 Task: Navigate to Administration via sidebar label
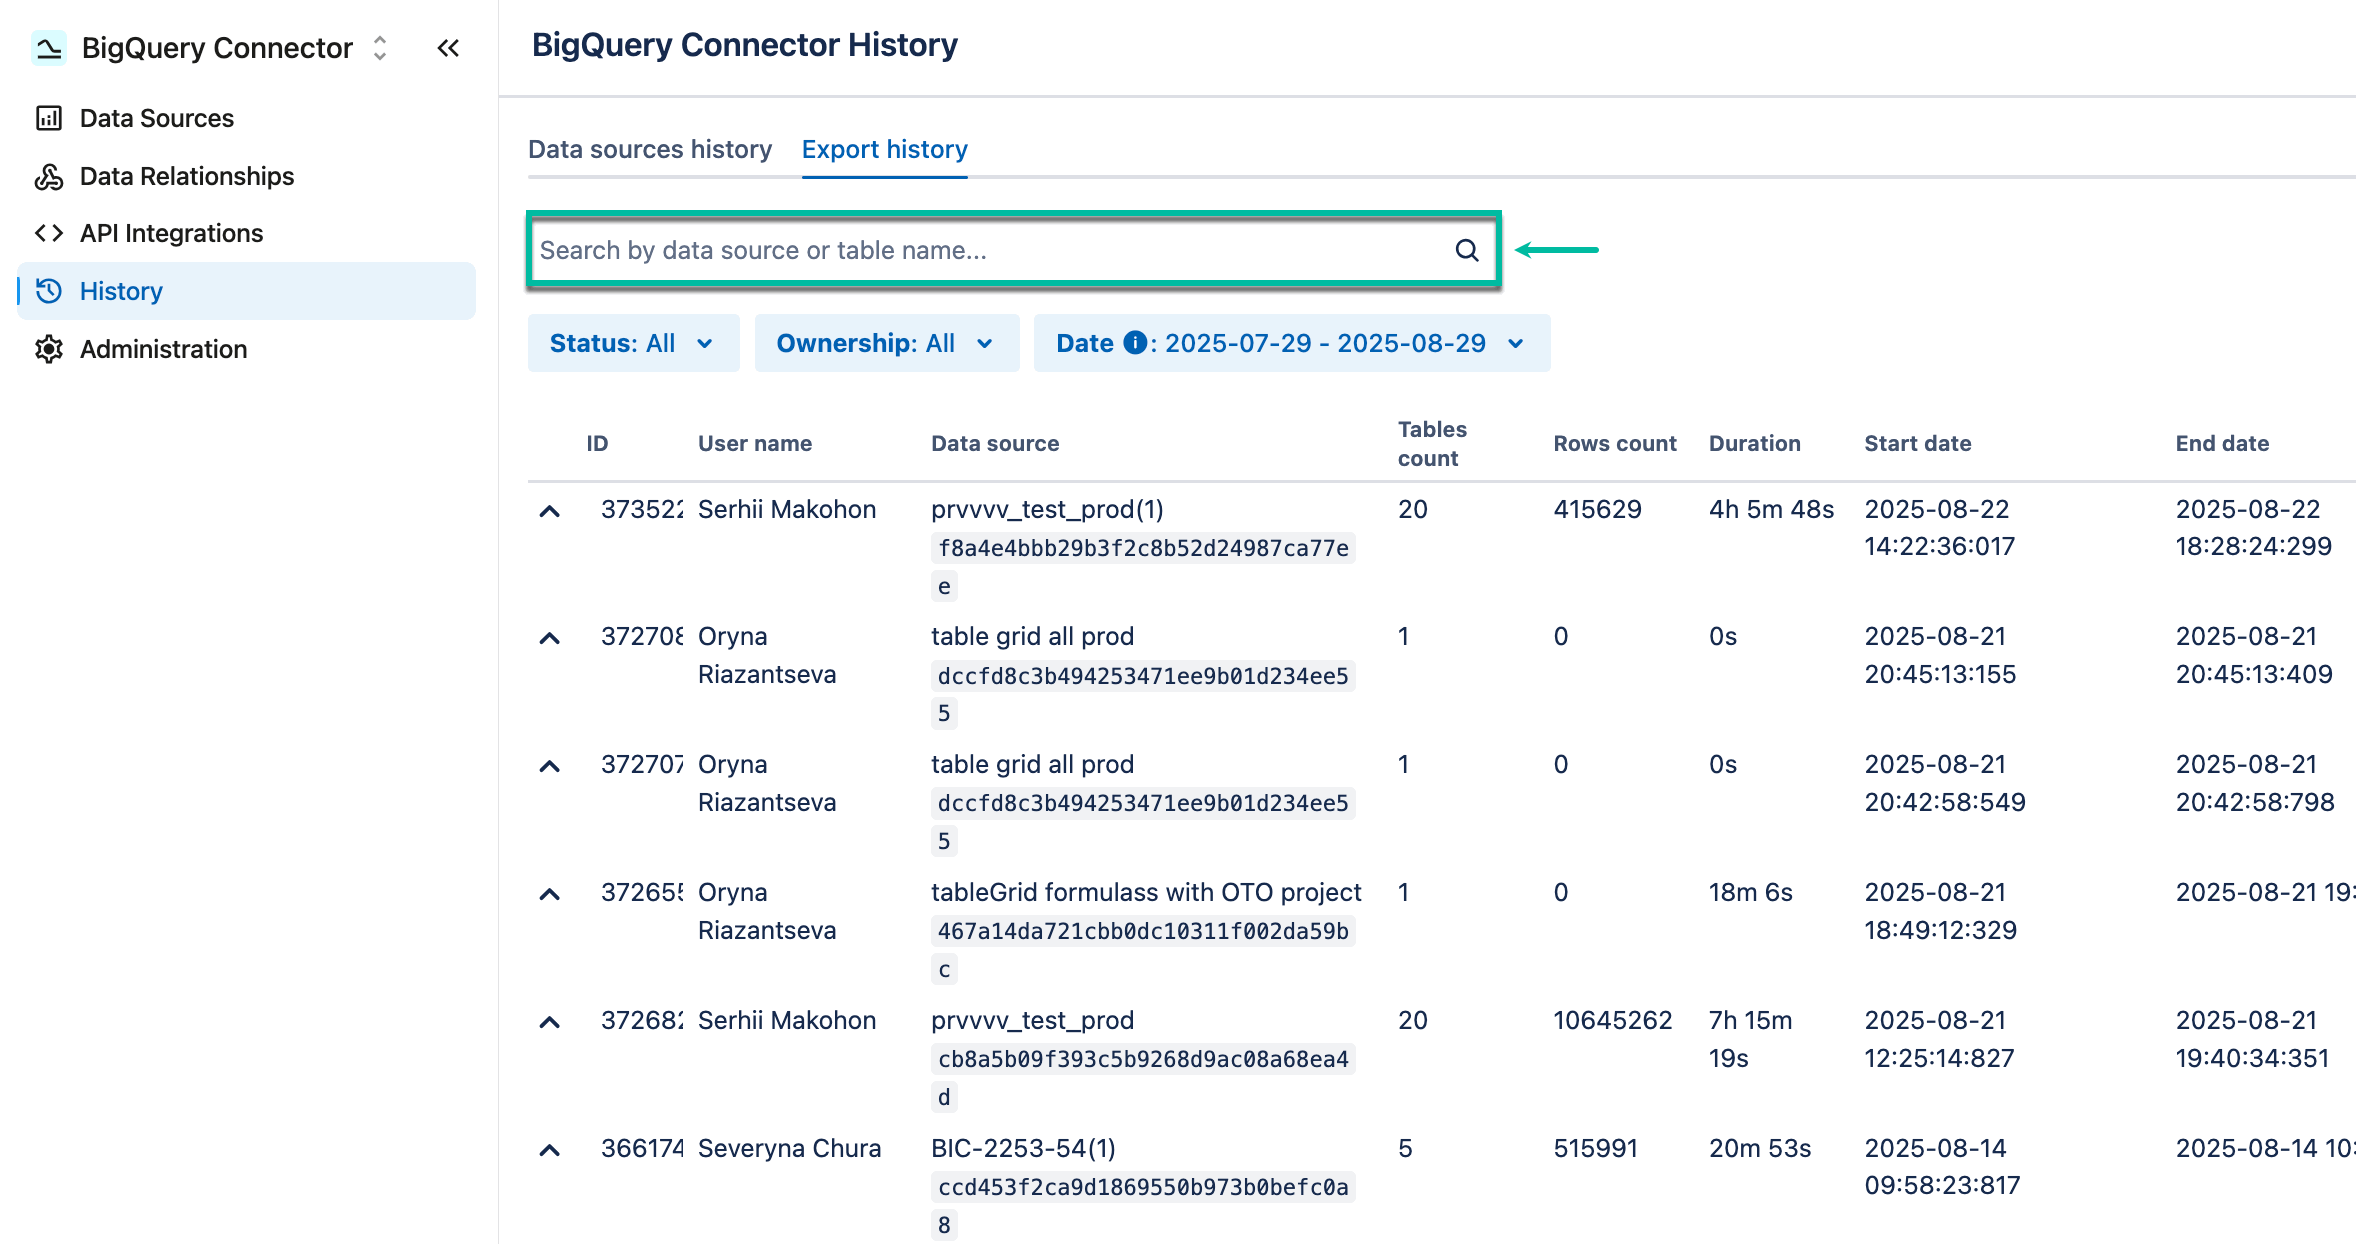click(x=163, y=348)
